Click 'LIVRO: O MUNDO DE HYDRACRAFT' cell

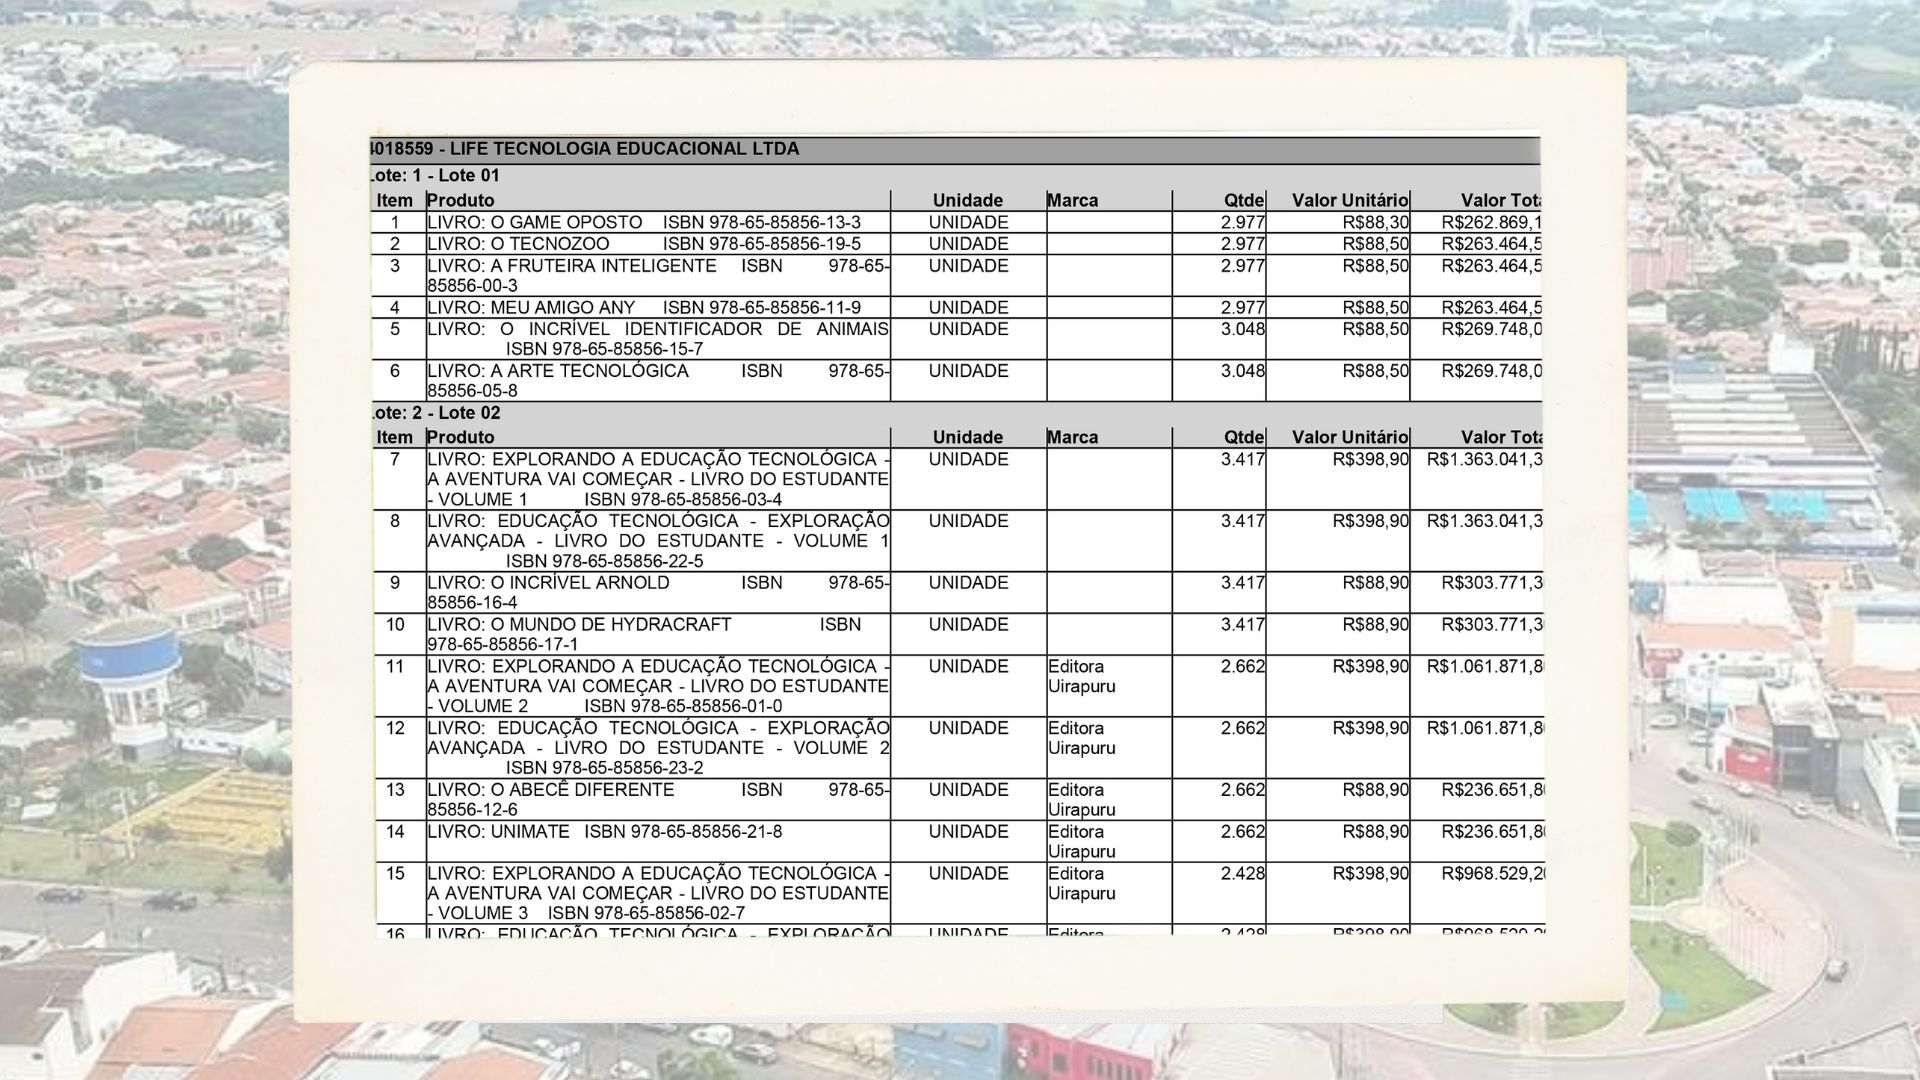658,635
